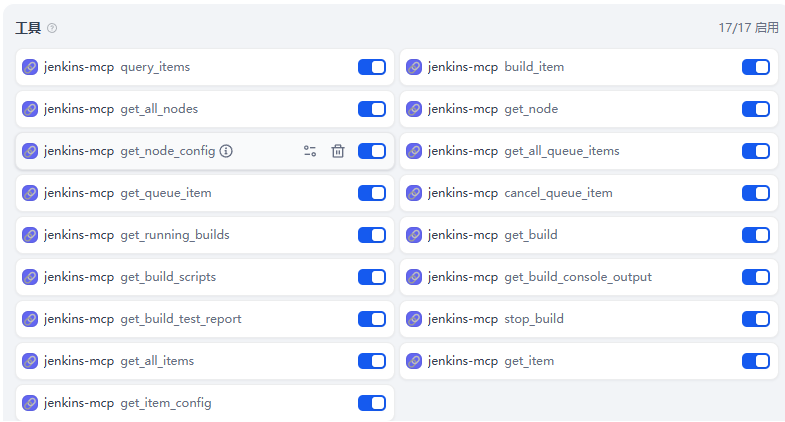Click get_all_nodes tool label
Viewport: 785px width, 422px height.
[x=159, y=109]
